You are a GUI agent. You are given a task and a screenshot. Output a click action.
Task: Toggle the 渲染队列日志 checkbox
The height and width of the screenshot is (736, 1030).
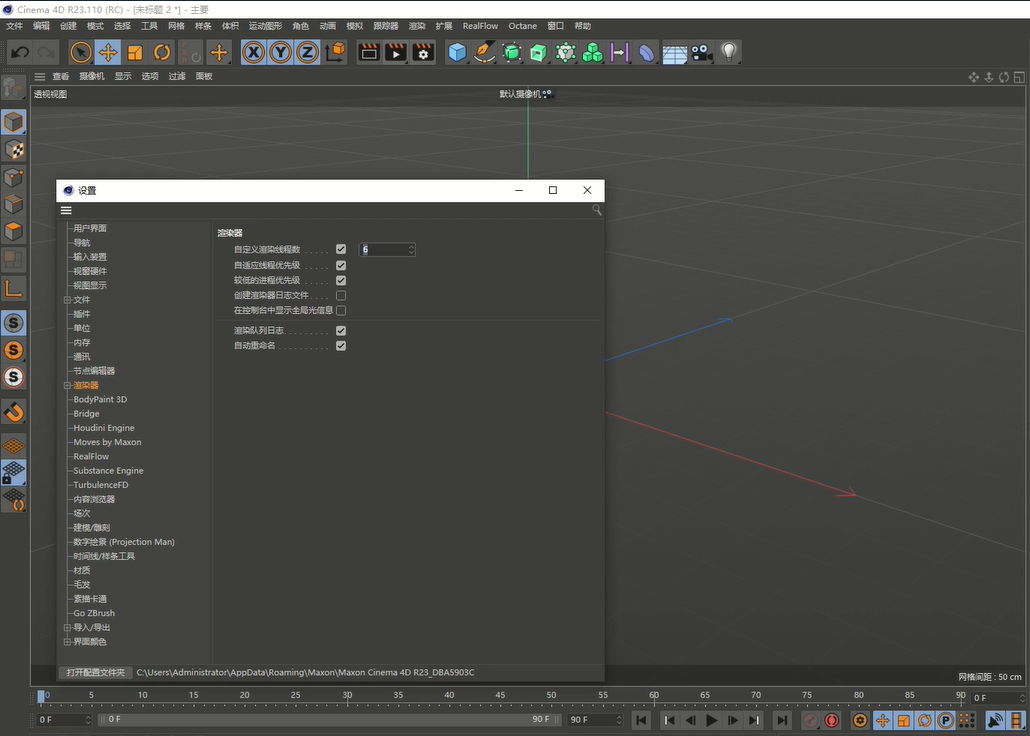[341, 331]
